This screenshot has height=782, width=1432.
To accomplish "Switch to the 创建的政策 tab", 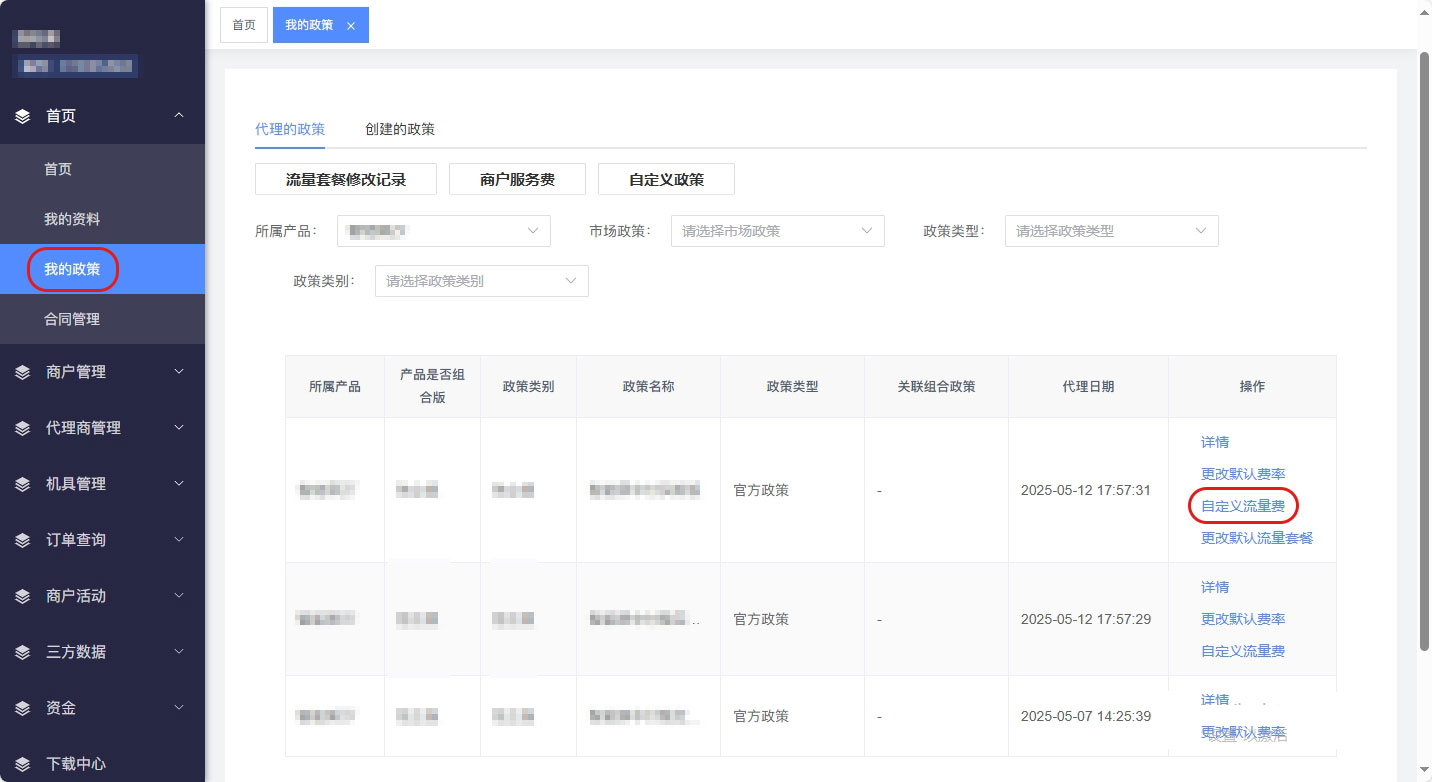I will pyautogui.click(x=400, y=129).
